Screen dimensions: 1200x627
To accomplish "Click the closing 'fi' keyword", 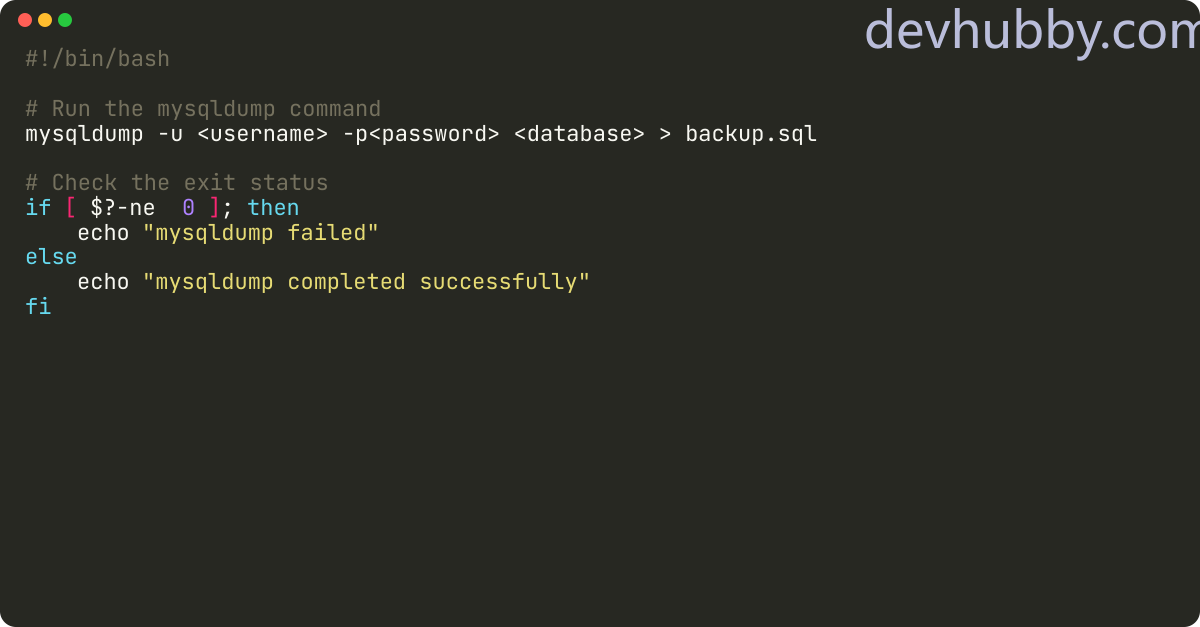I will (x=38, y=307).
